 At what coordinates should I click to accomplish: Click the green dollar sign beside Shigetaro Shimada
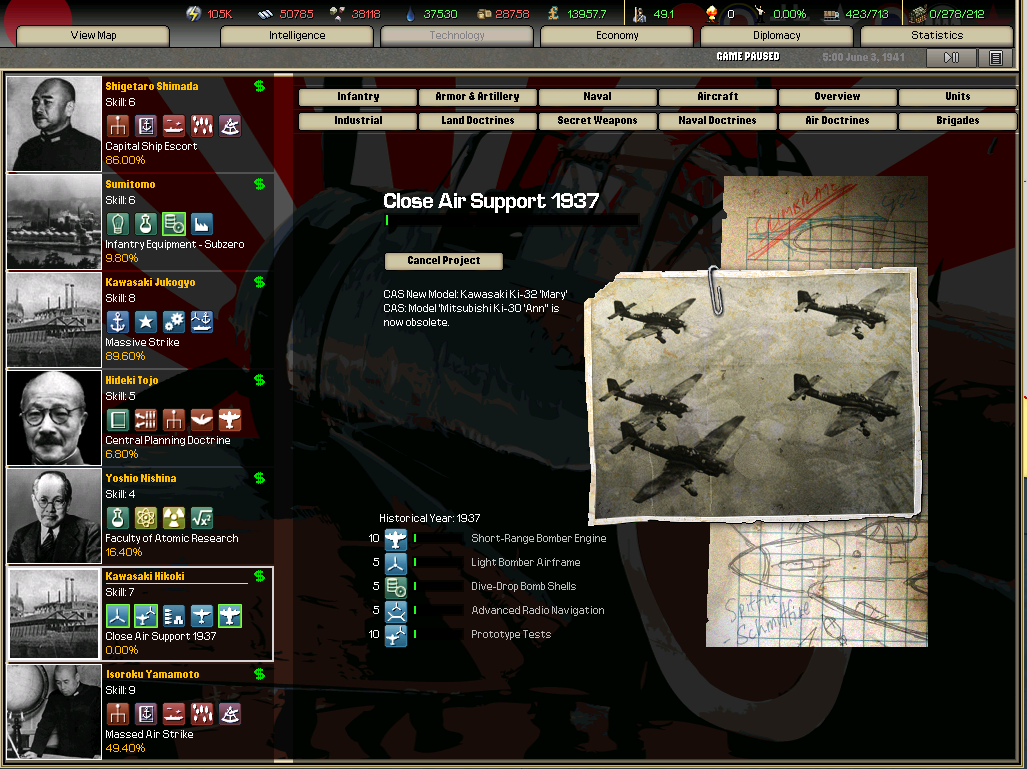[x=260, y=87]
